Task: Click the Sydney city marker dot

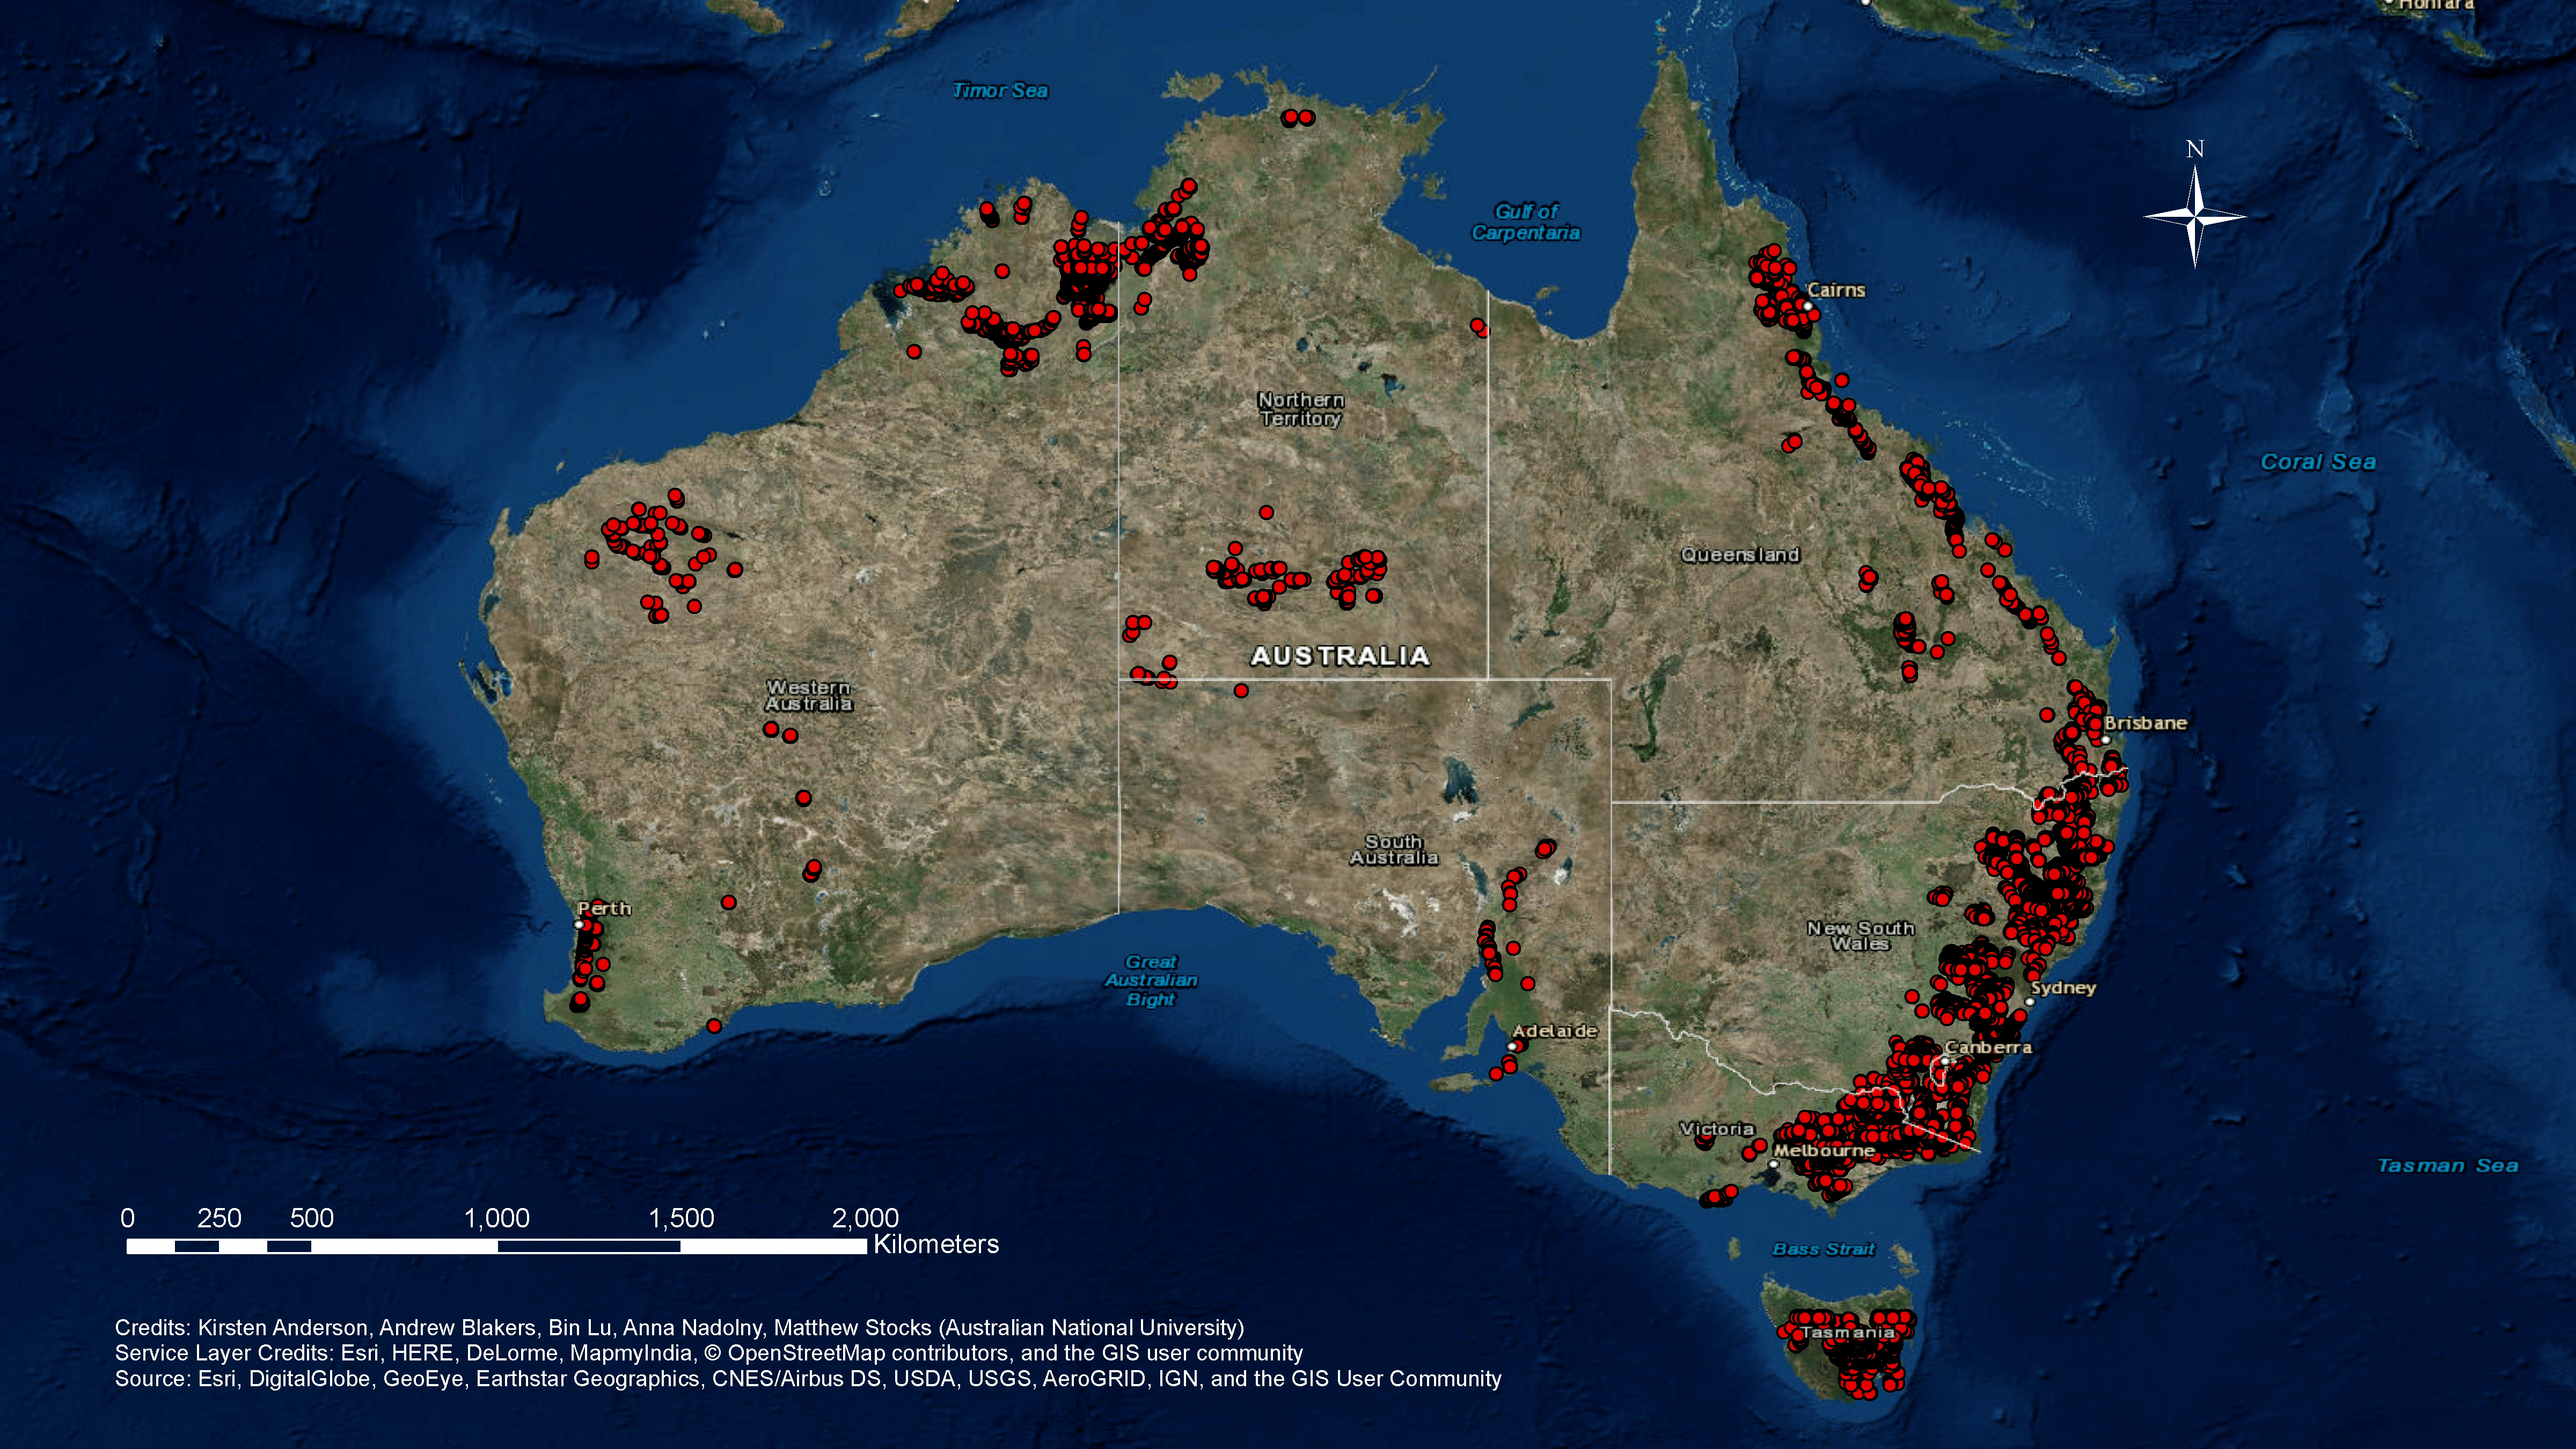Action: tap(2030, 1001)
